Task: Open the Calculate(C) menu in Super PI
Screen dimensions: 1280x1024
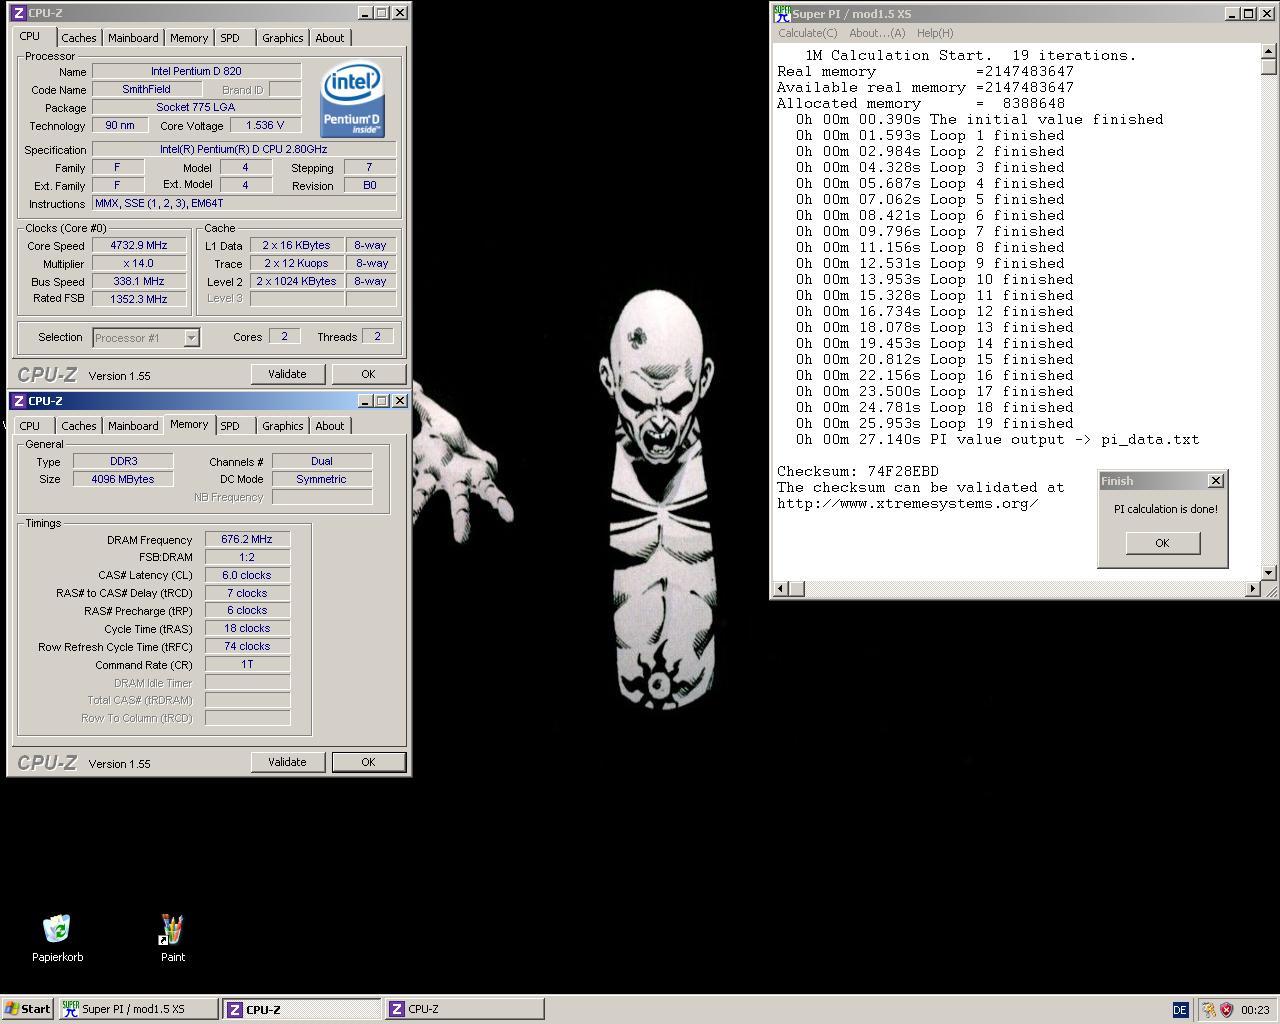Action: pyautogui.click(x=808, y=33)
